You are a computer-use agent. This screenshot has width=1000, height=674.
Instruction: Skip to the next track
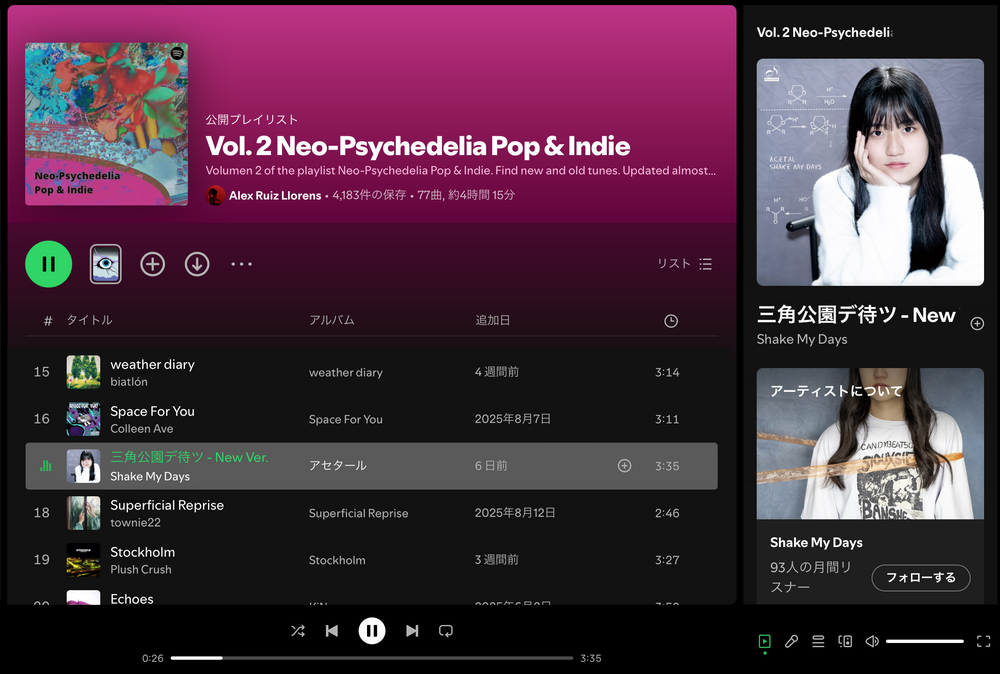(412, 631)
